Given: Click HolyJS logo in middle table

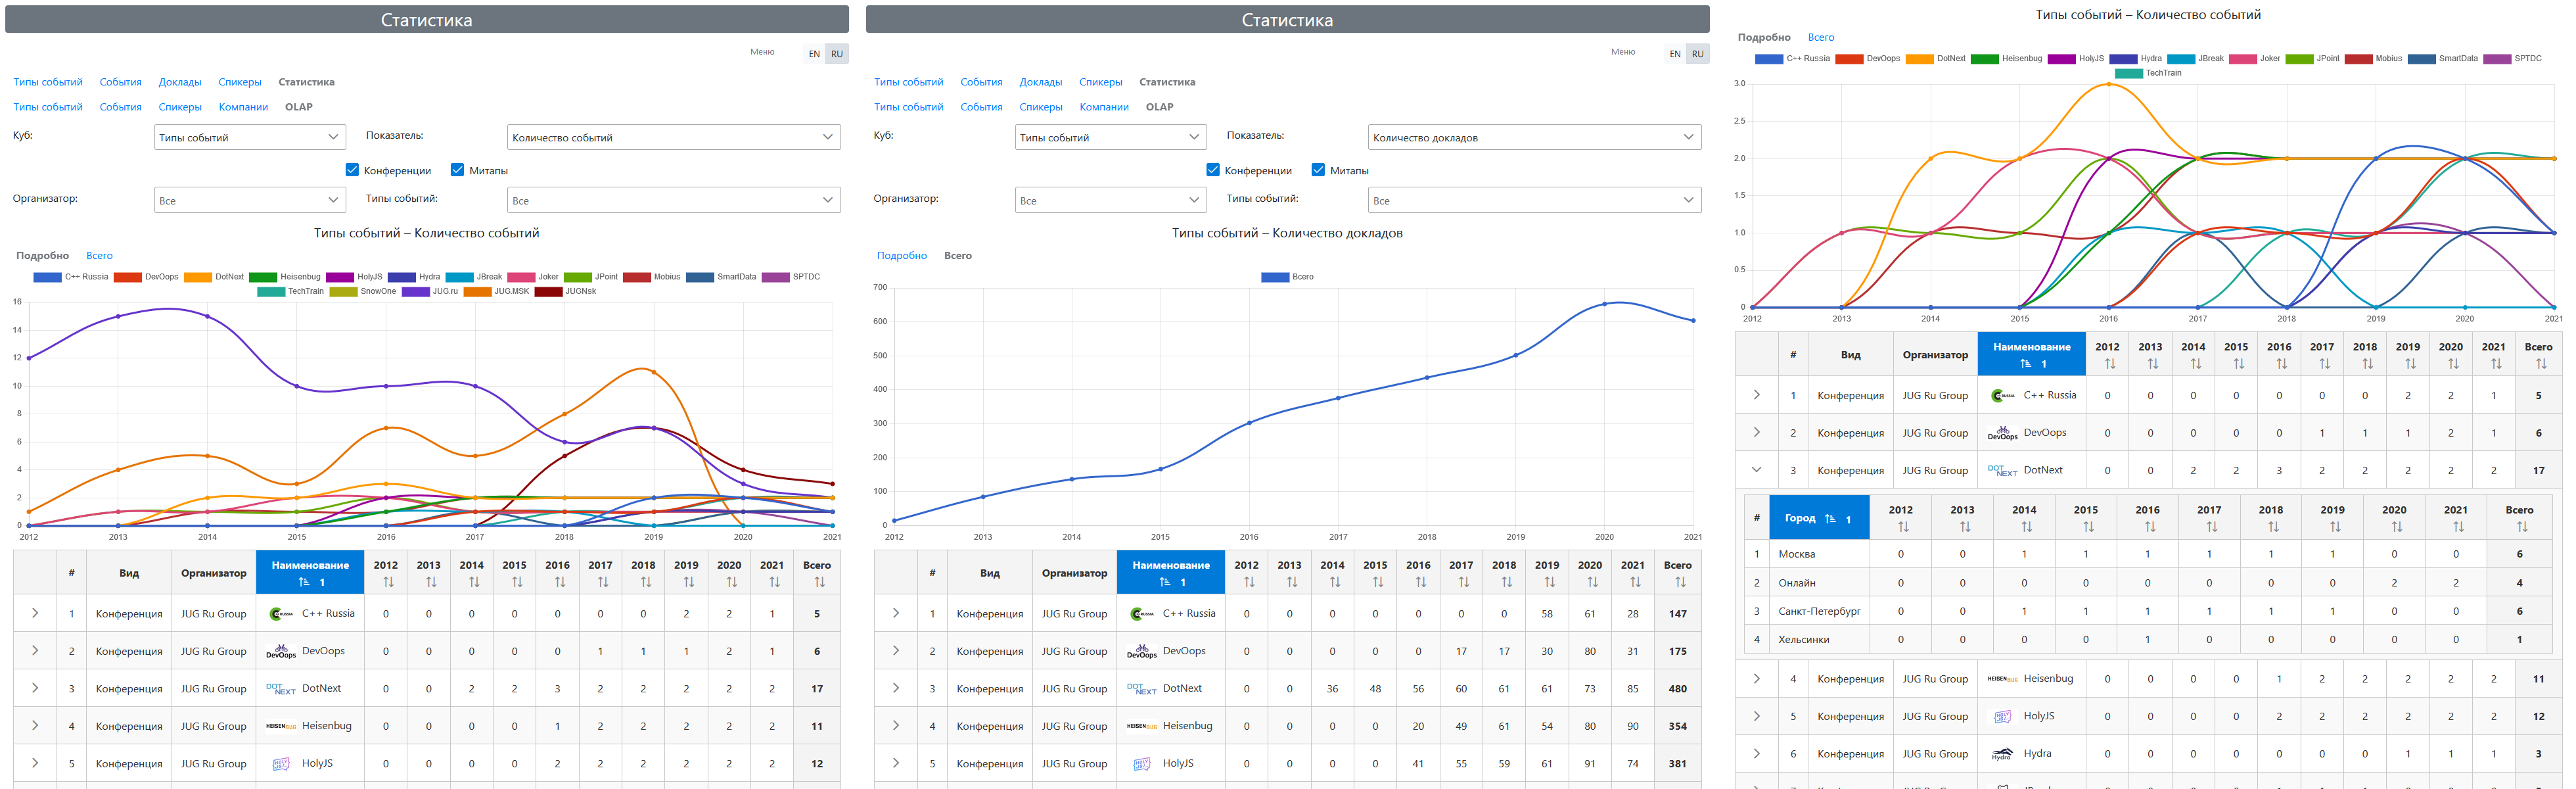Looking at the screenshot, I should click(x=1142, y=764).
